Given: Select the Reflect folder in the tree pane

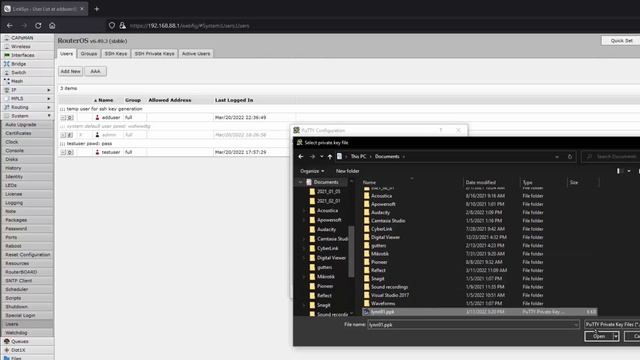Looking at the screenshot, I should pyautogui.click(x=324, y=296).
